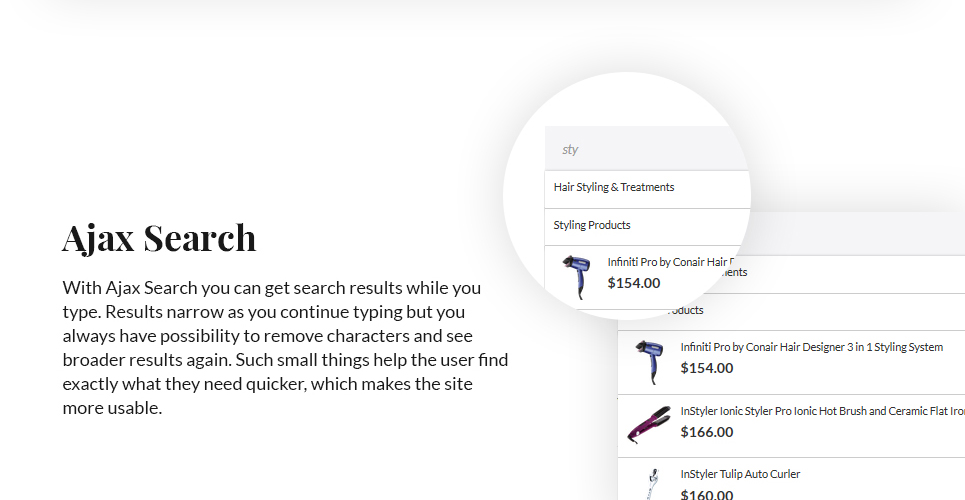Click the $154.00 price in magnifier
This screenshot has width=965, height=500.
click(633, 283)
